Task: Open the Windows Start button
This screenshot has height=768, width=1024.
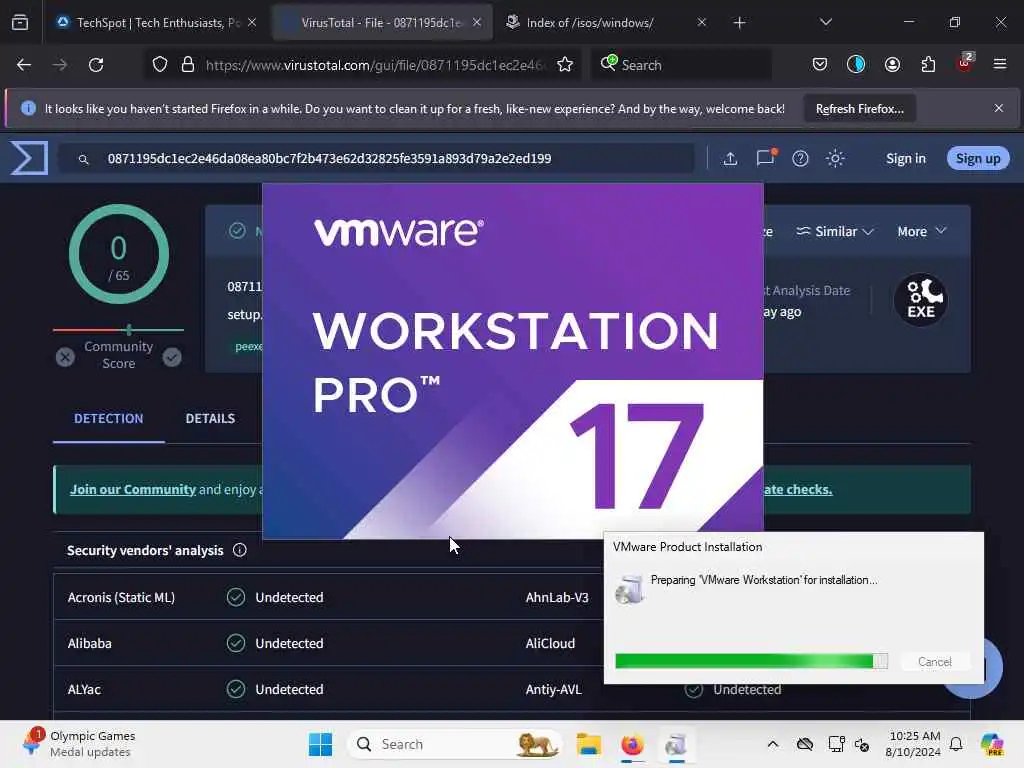Action: [320, 744]
